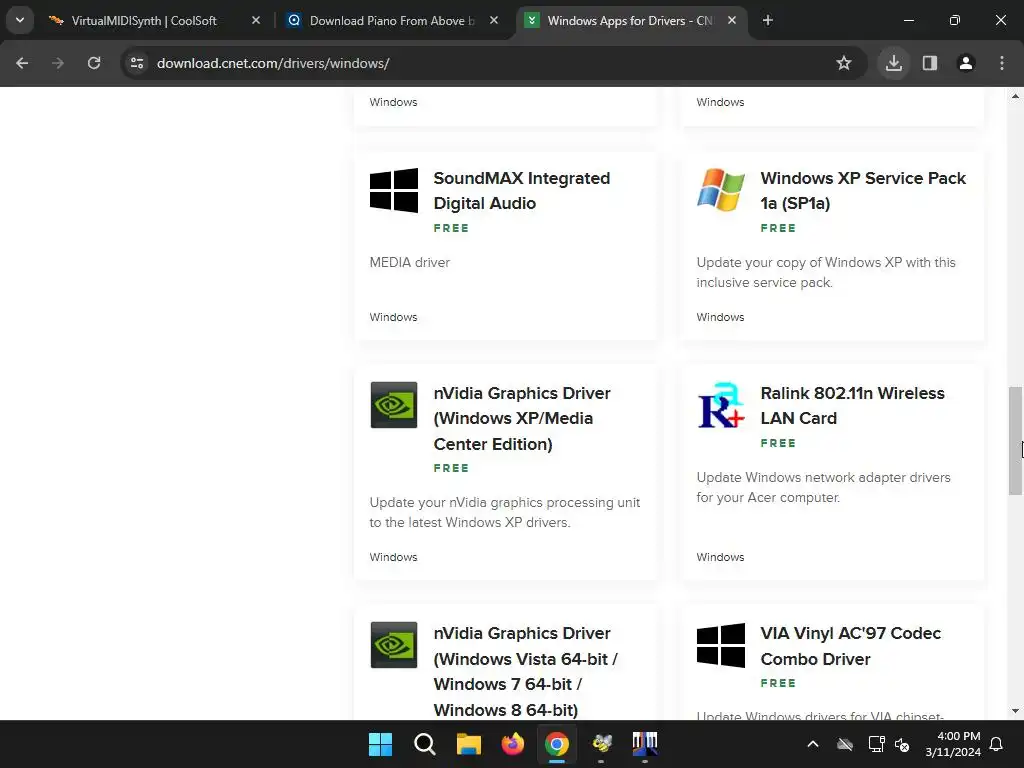Reload the current page
The image size is (1024, 768).
tap(94, 63)
